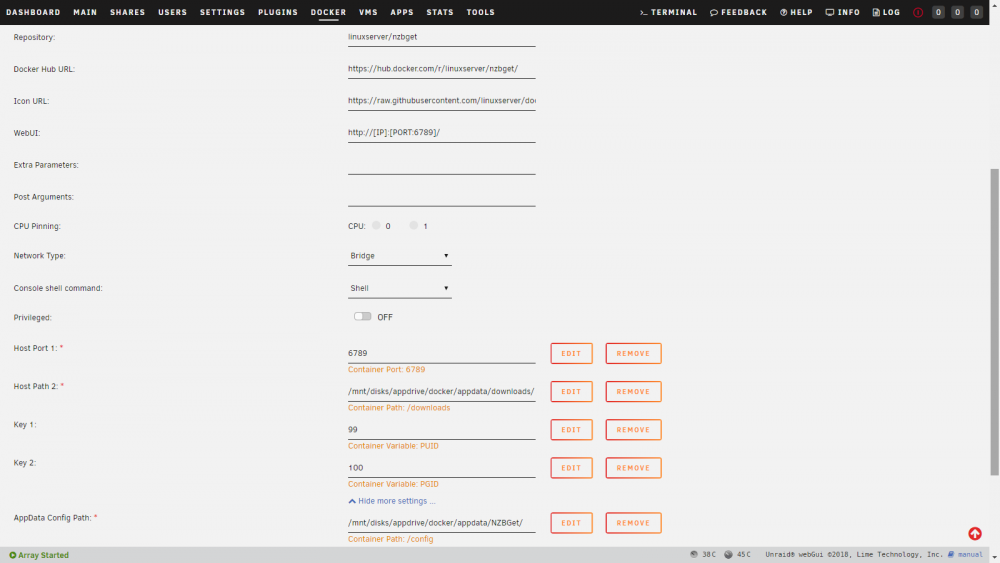This screenshot has width=1000, height=563.
Task: Click the Post Arguments field
Action: (x=441, y=196)
